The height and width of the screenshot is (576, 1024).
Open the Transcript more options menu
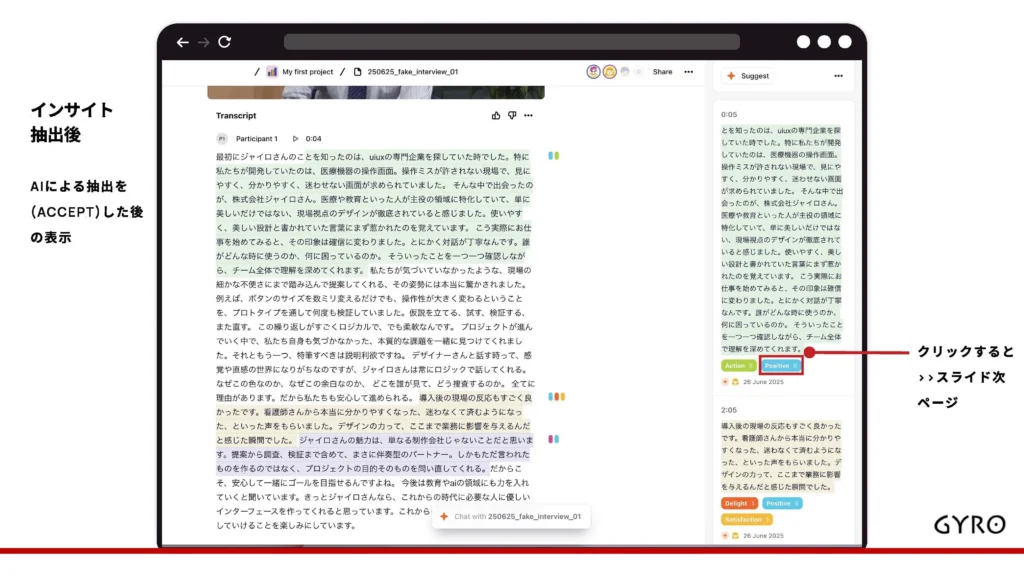(529, 116)
